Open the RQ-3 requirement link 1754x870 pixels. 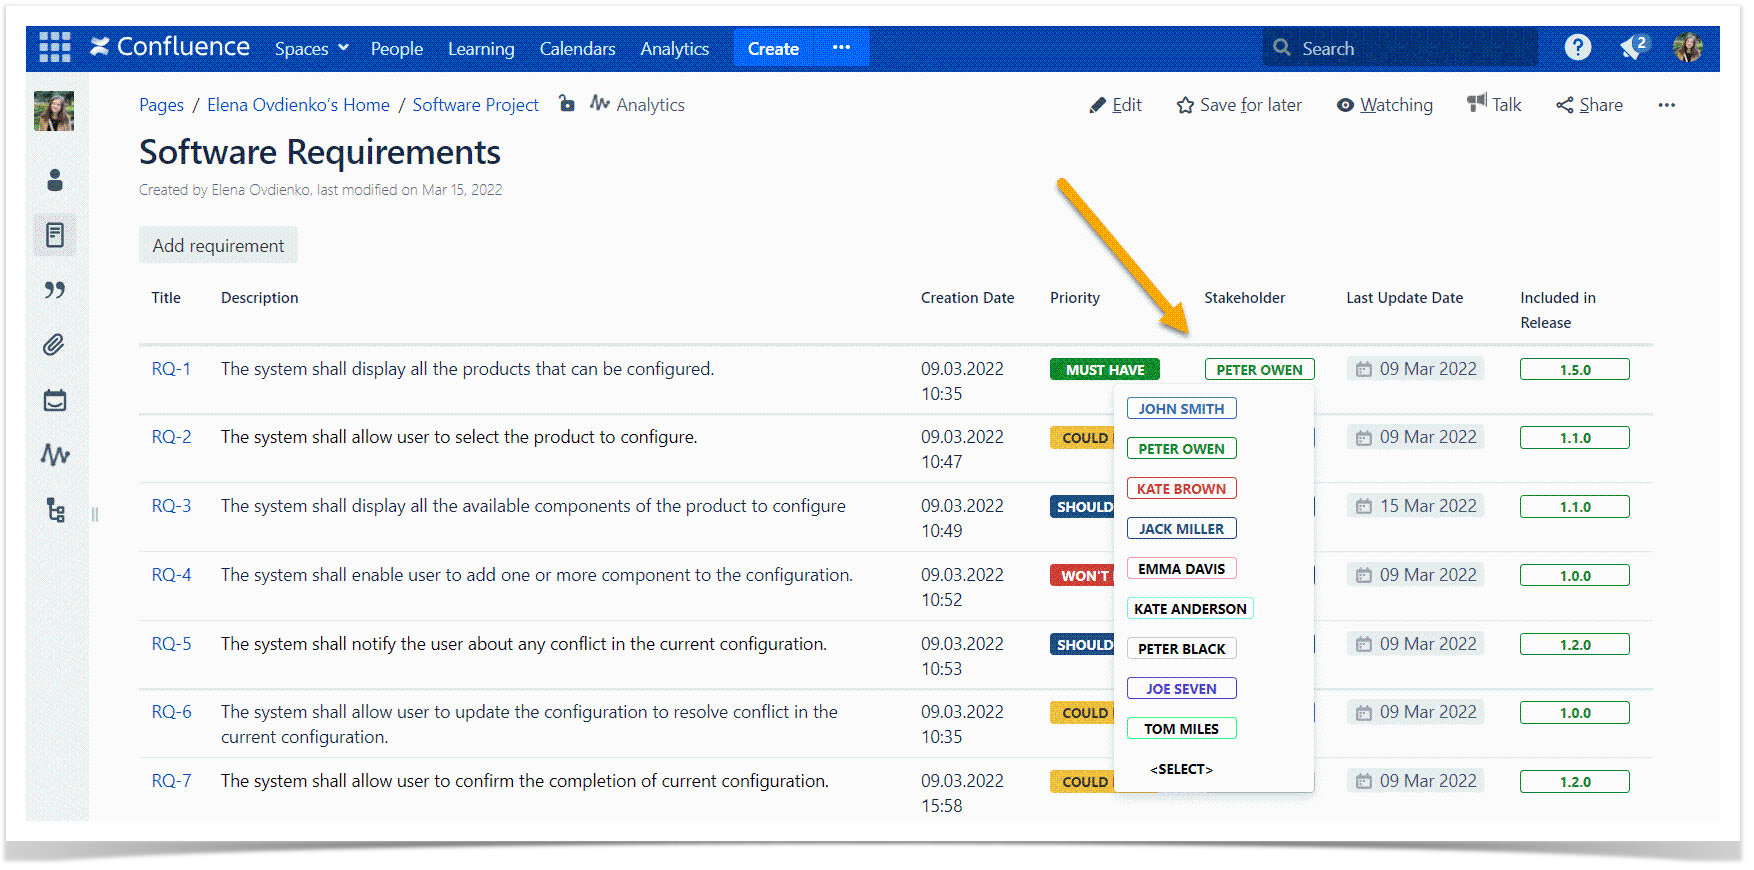click(171, 506)
